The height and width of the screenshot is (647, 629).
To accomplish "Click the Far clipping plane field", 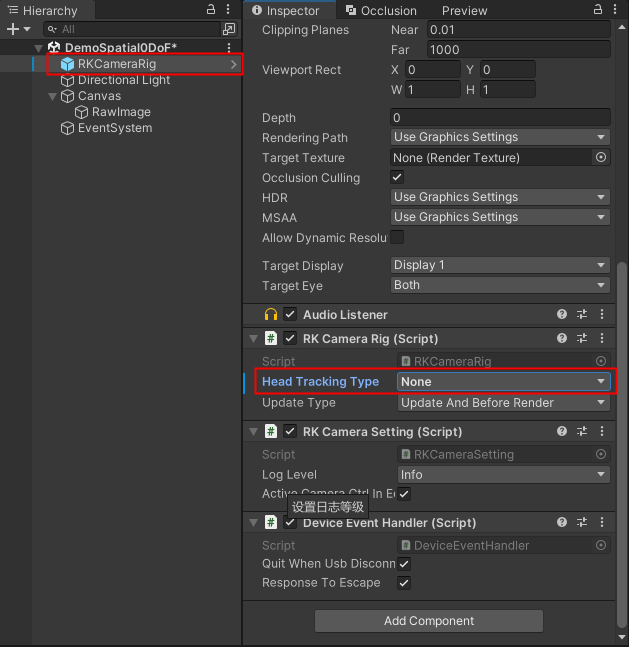I will pyautogui.click(x=519, y=50).
